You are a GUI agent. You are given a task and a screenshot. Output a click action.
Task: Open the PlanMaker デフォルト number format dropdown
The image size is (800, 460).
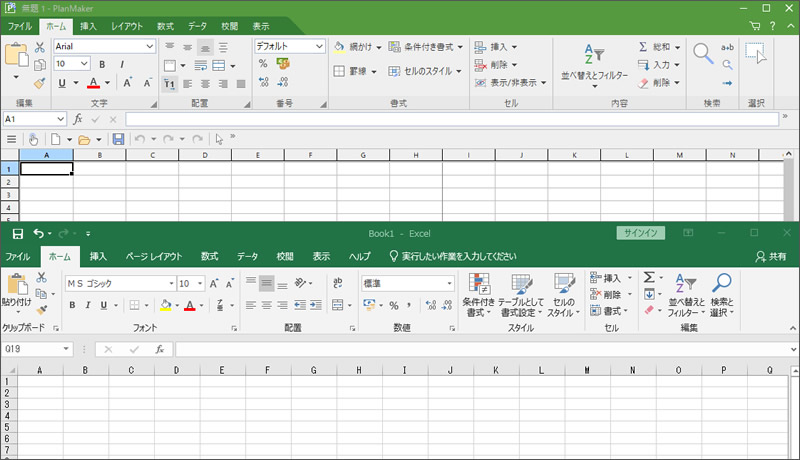(320, 46)
